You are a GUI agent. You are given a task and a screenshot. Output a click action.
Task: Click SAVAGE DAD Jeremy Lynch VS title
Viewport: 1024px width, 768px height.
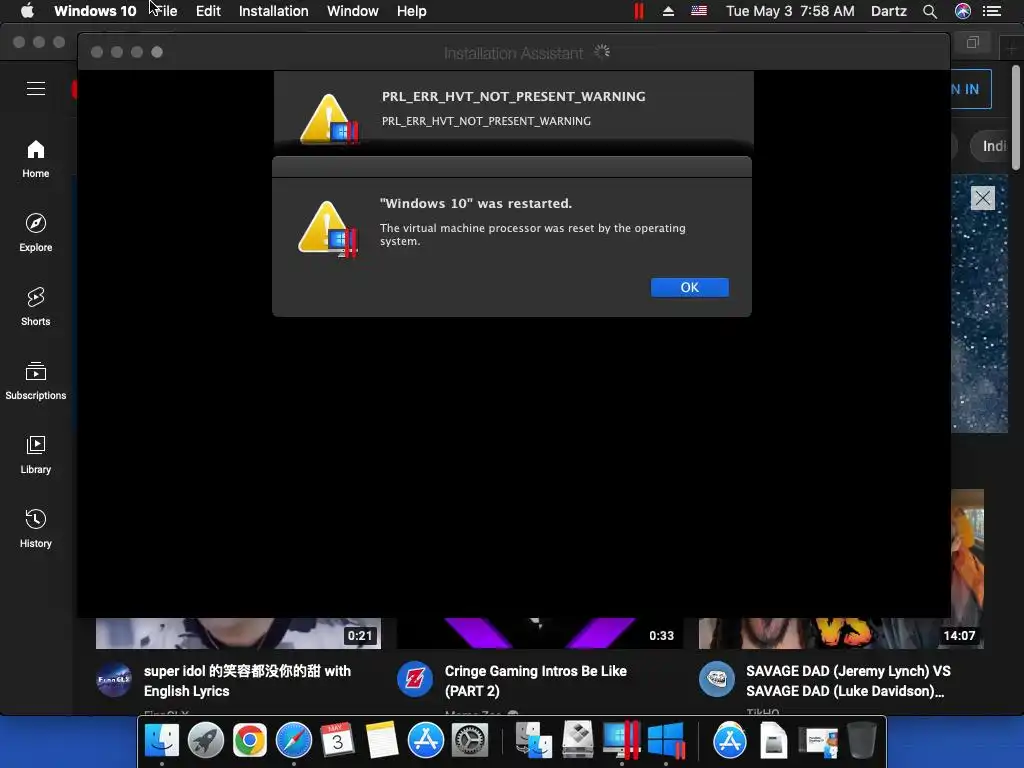coord(848,680)
